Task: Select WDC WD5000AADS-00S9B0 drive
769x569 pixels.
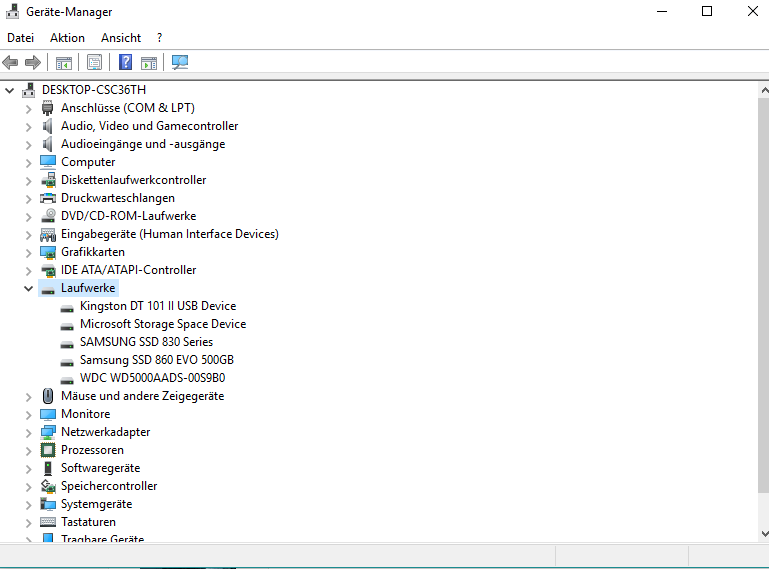Action: point(153,378)
